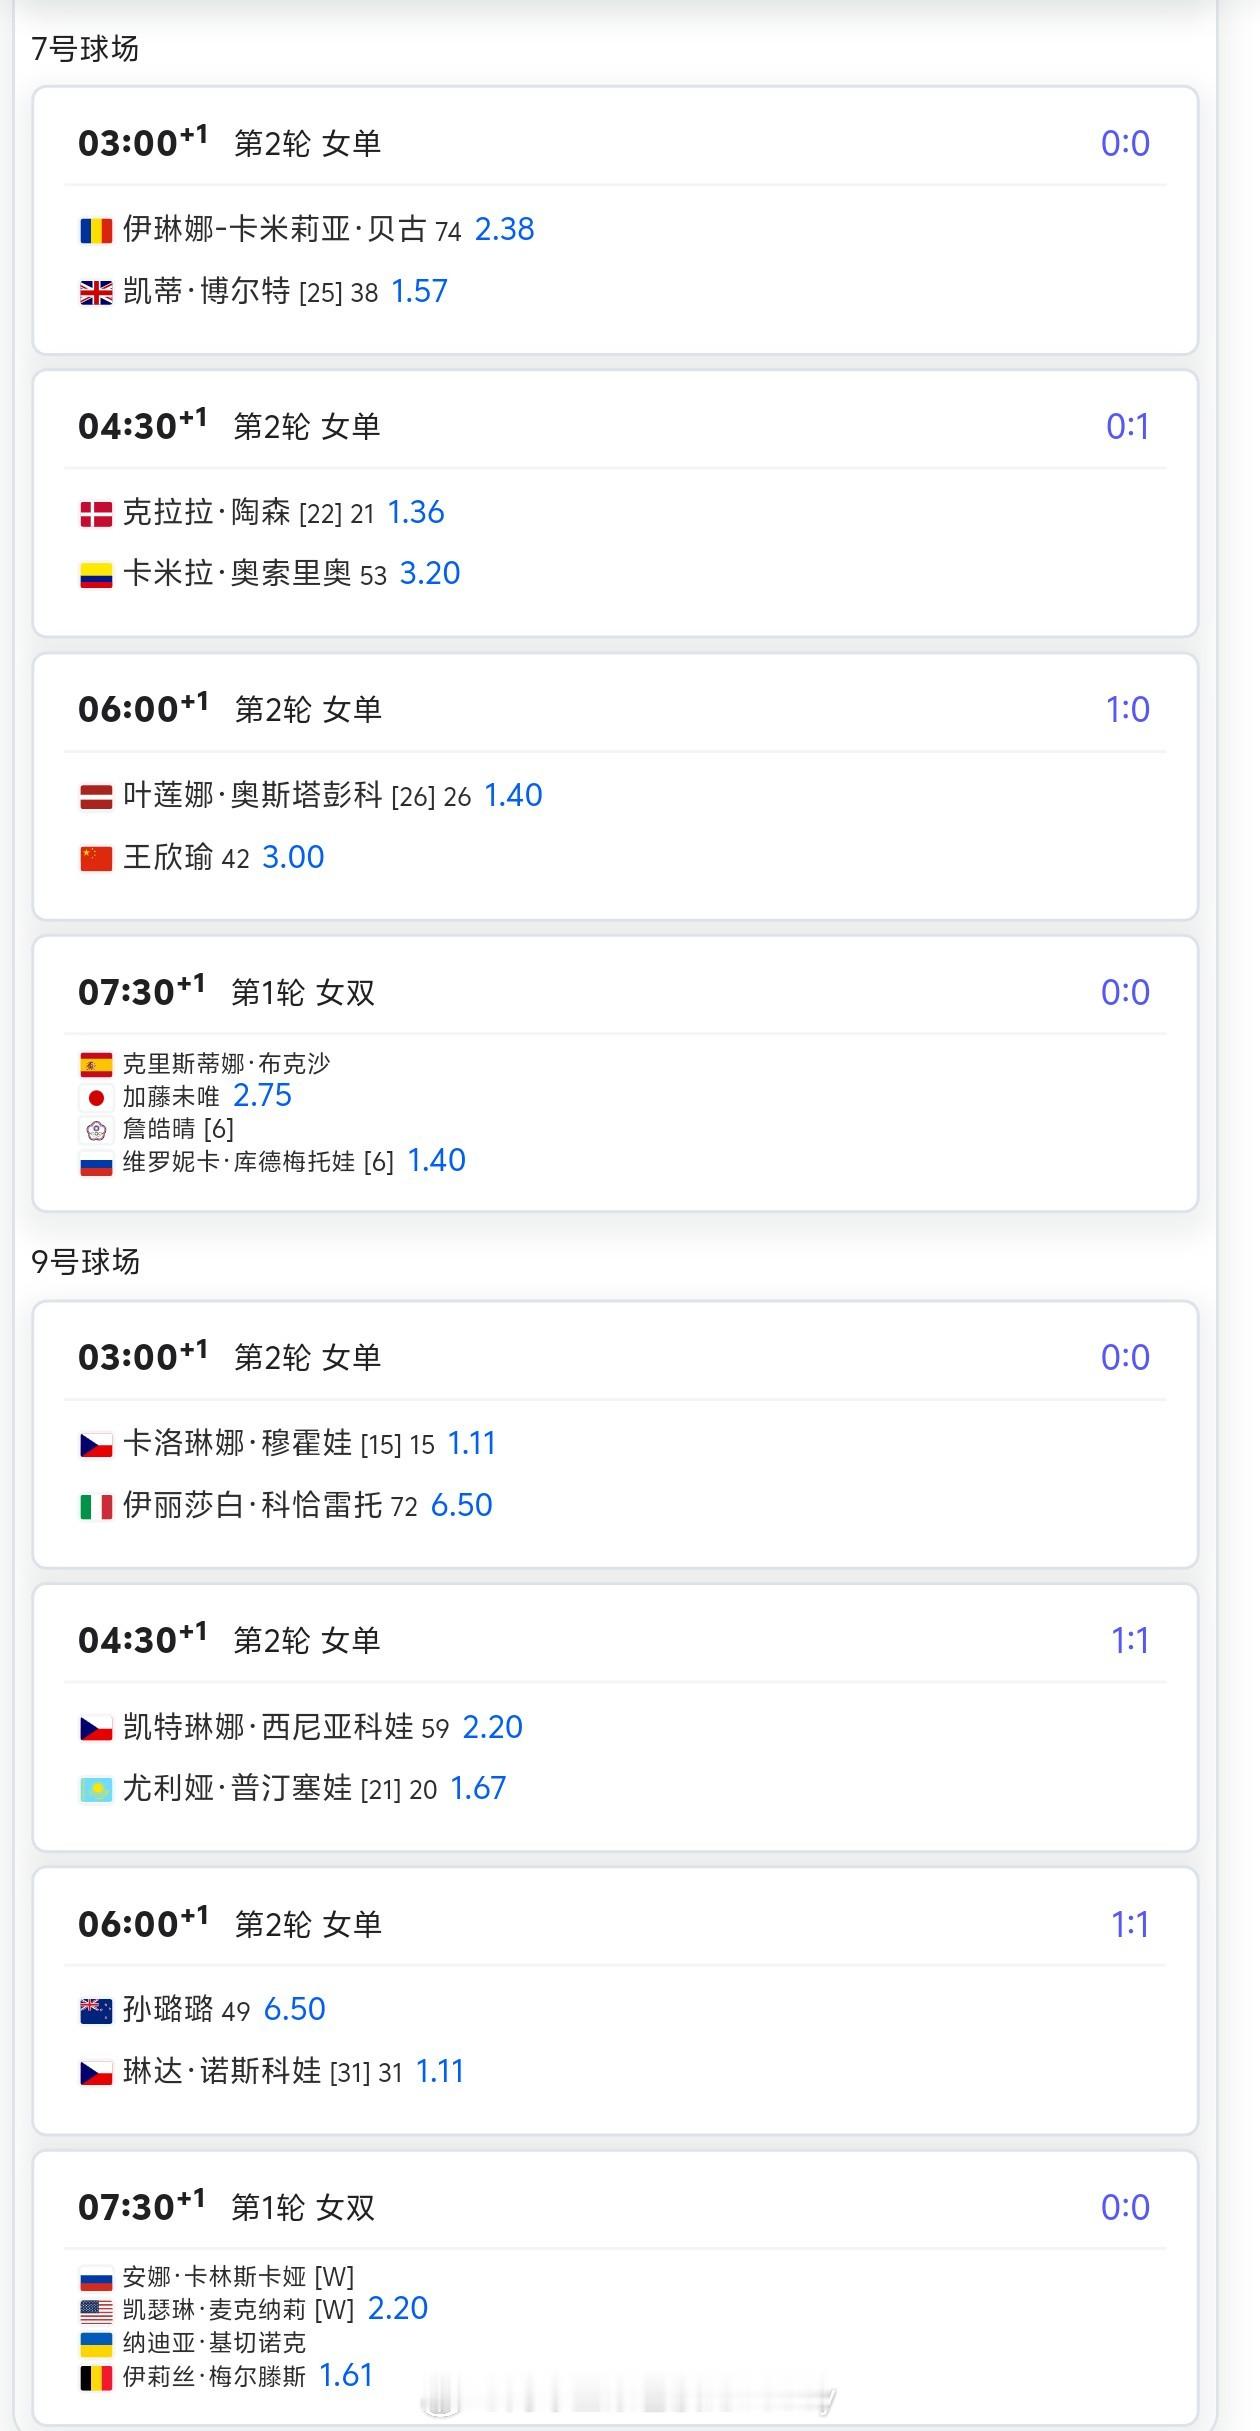
Task: Open the 1:0 score of 奥斯塔彭科 match
Action: click(x=1127, y=710)
